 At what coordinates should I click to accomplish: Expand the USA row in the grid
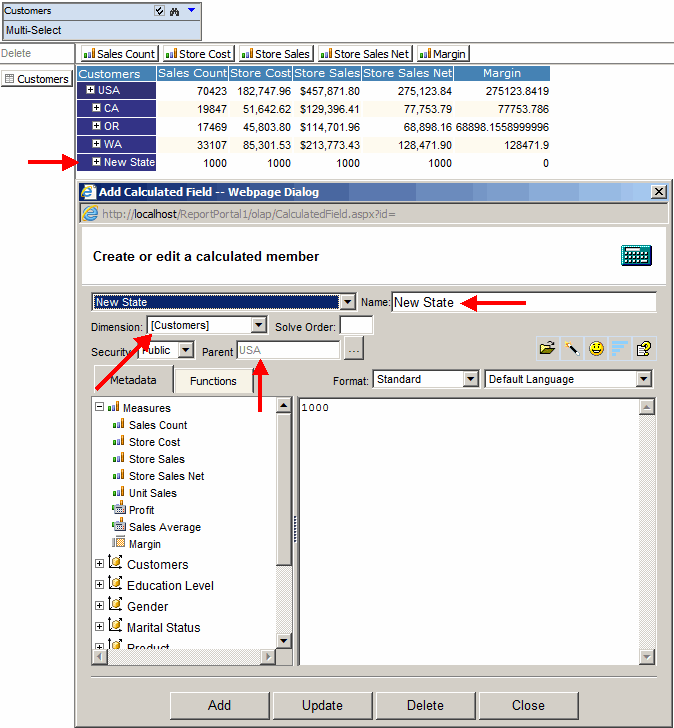pos(91,90)
